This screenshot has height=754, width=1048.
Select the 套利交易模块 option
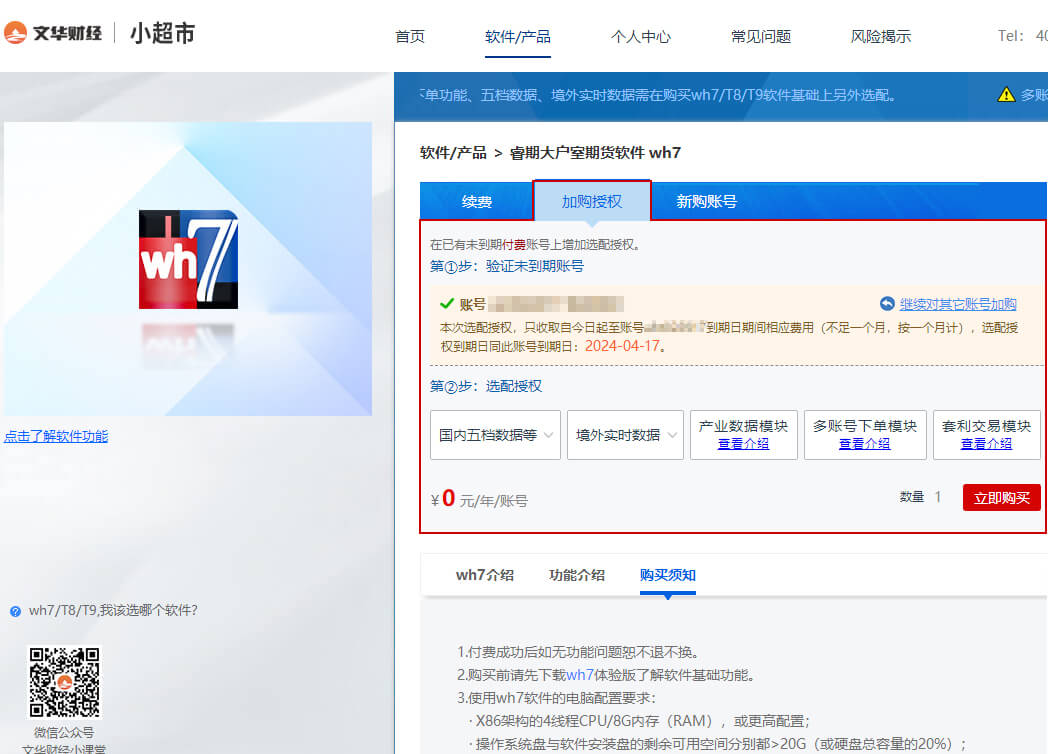pyautogui.click(x=987, y=434)
